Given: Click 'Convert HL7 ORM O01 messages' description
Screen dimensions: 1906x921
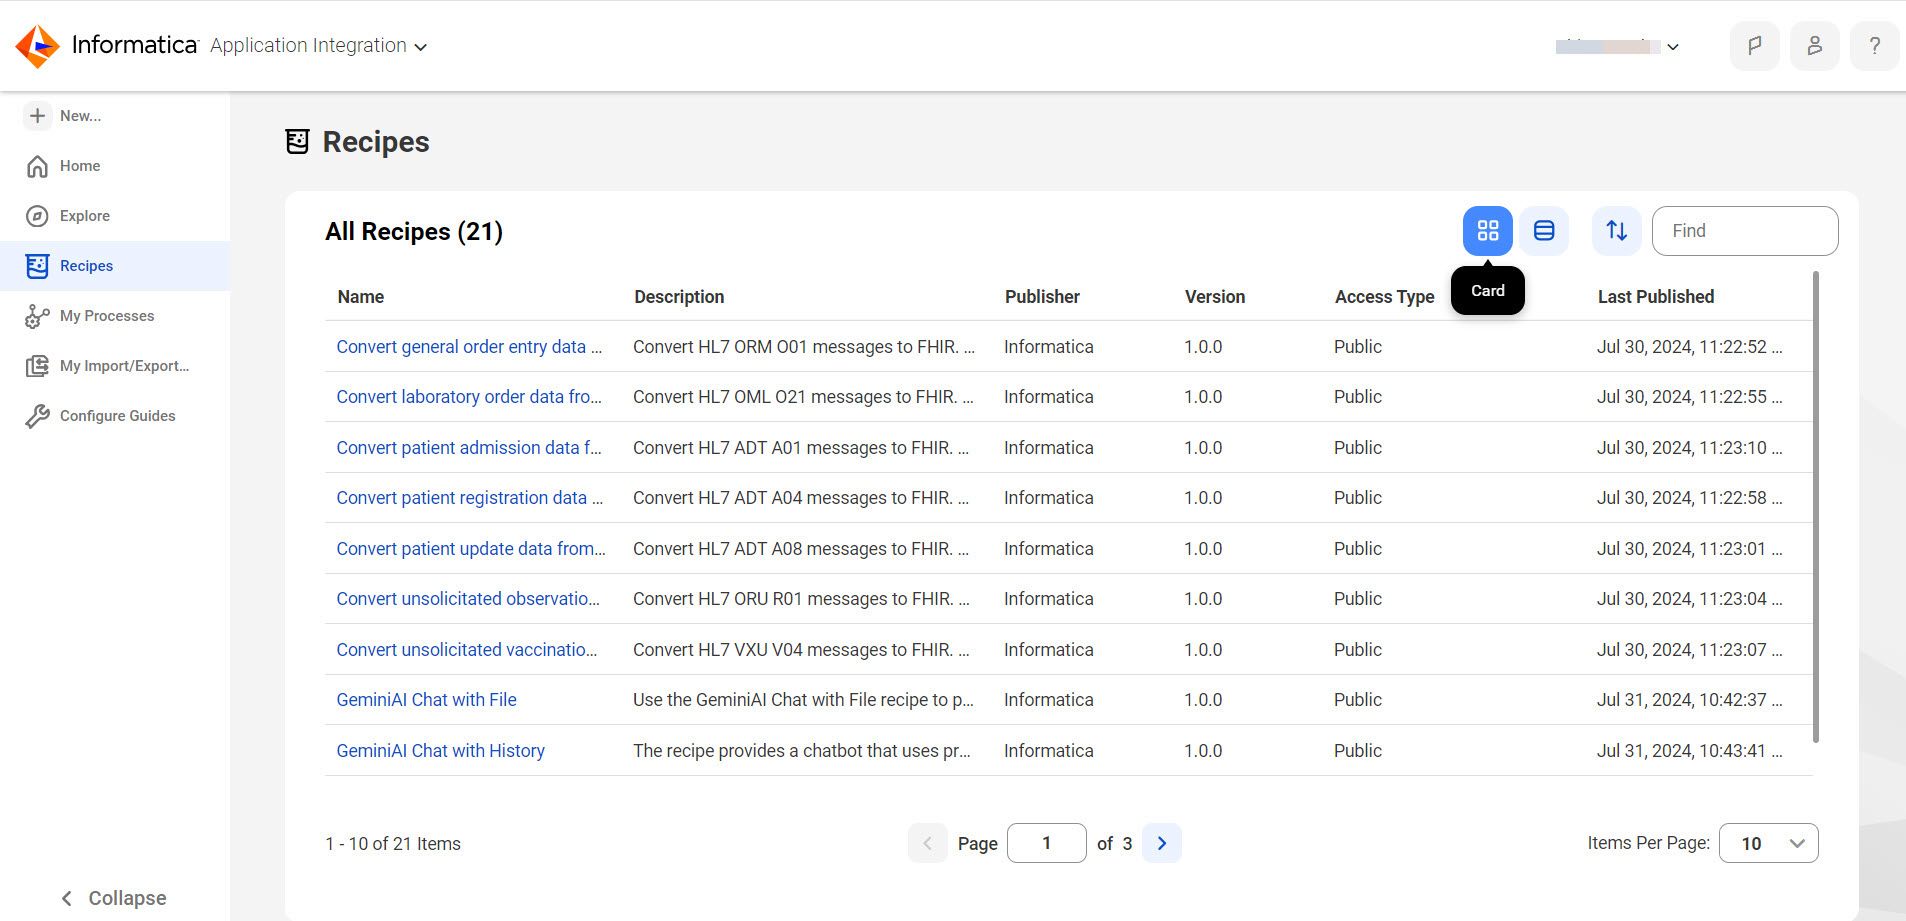Looking at the screenshot, I should click(804, 347).
